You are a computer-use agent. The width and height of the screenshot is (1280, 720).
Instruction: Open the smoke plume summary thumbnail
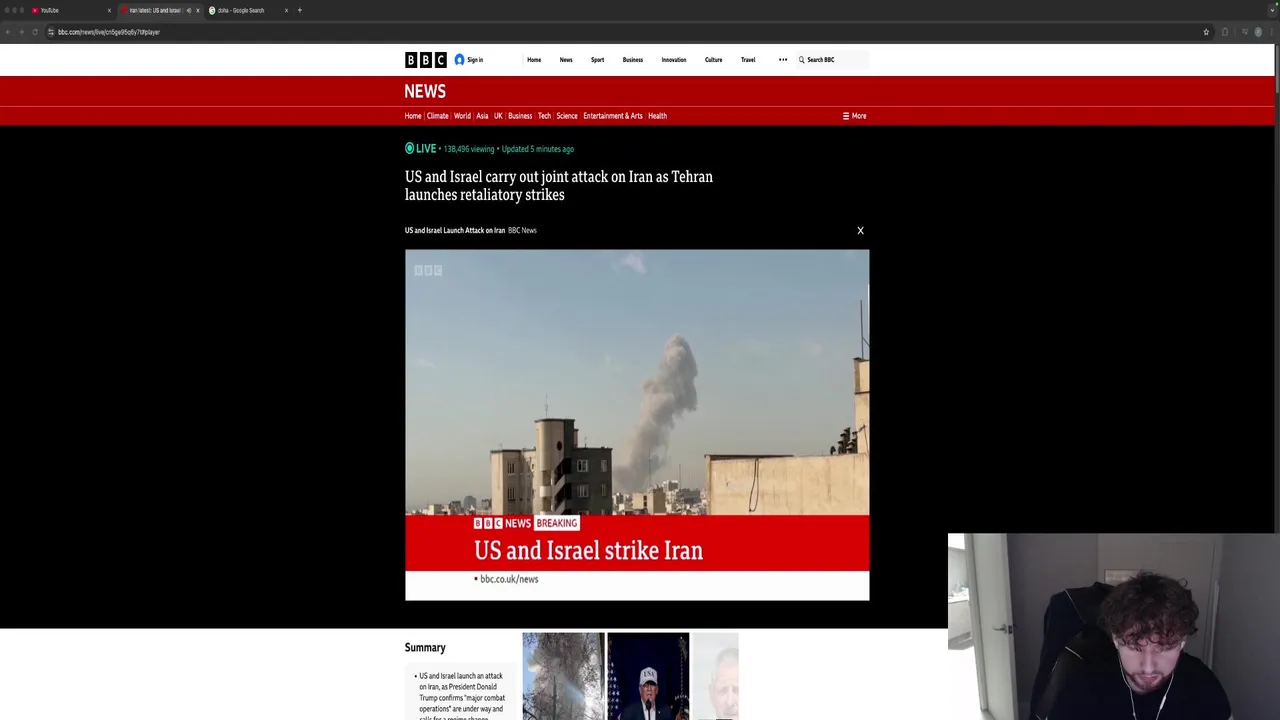pos(563,676)
